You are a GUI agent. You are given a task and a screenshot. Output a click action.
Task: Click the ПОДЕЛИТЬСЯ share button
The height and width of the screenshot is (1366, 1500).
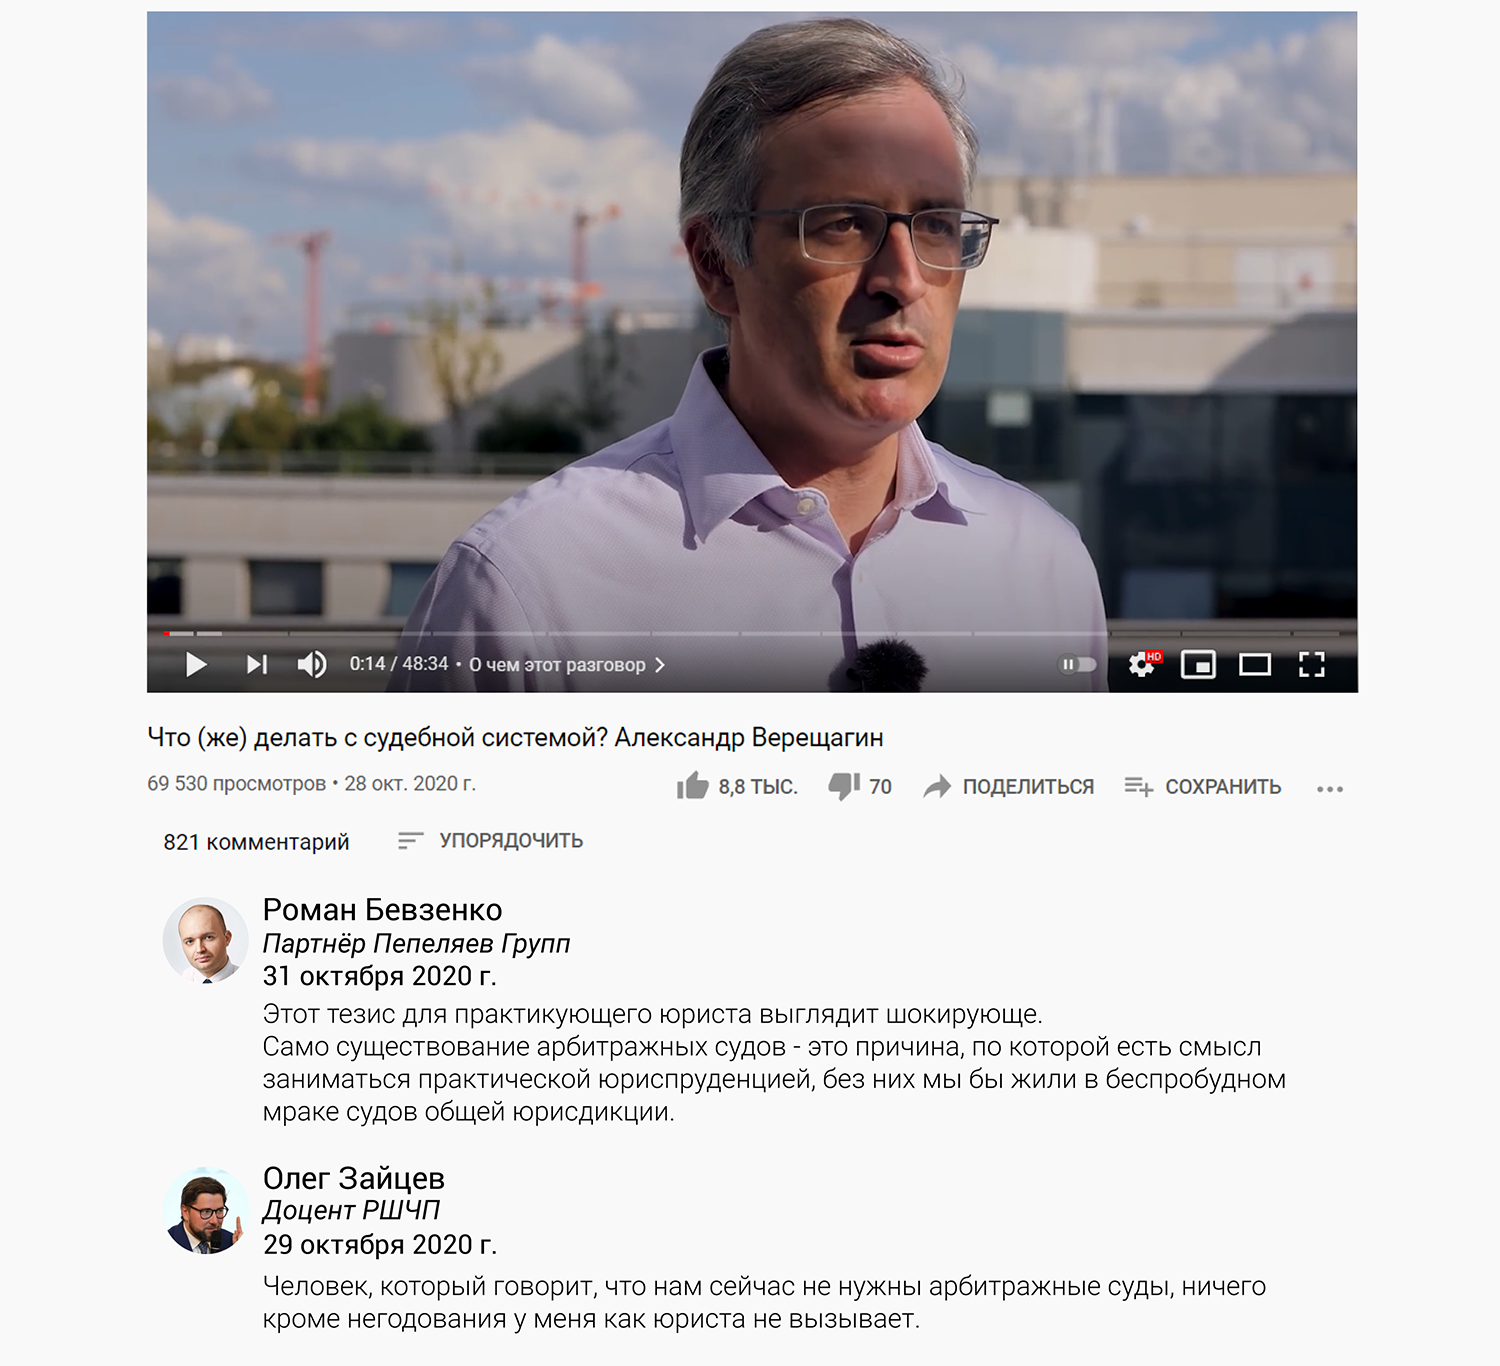(x=1009, y=787)
